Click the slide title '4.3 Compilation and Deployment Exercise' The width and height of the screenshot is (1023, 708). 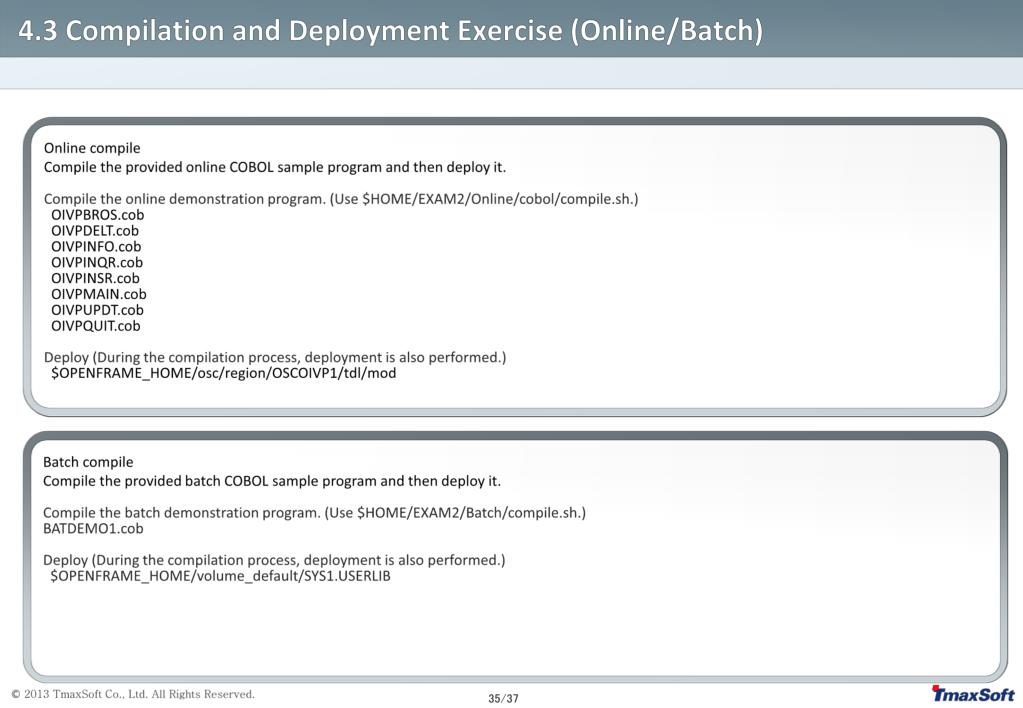(390, 31)
